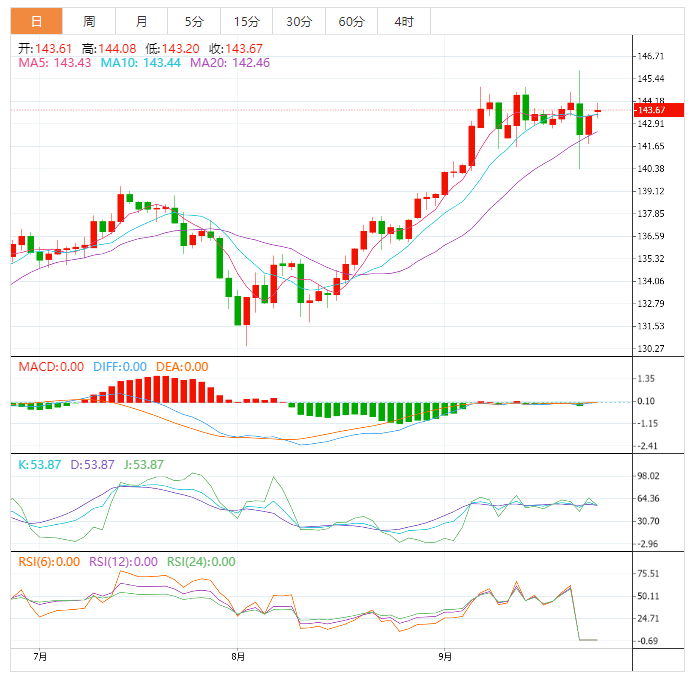Click the 136.59 price axis label
Viewport: 689px width, 676px height.
pyautogui.click(x=651, y=236)
